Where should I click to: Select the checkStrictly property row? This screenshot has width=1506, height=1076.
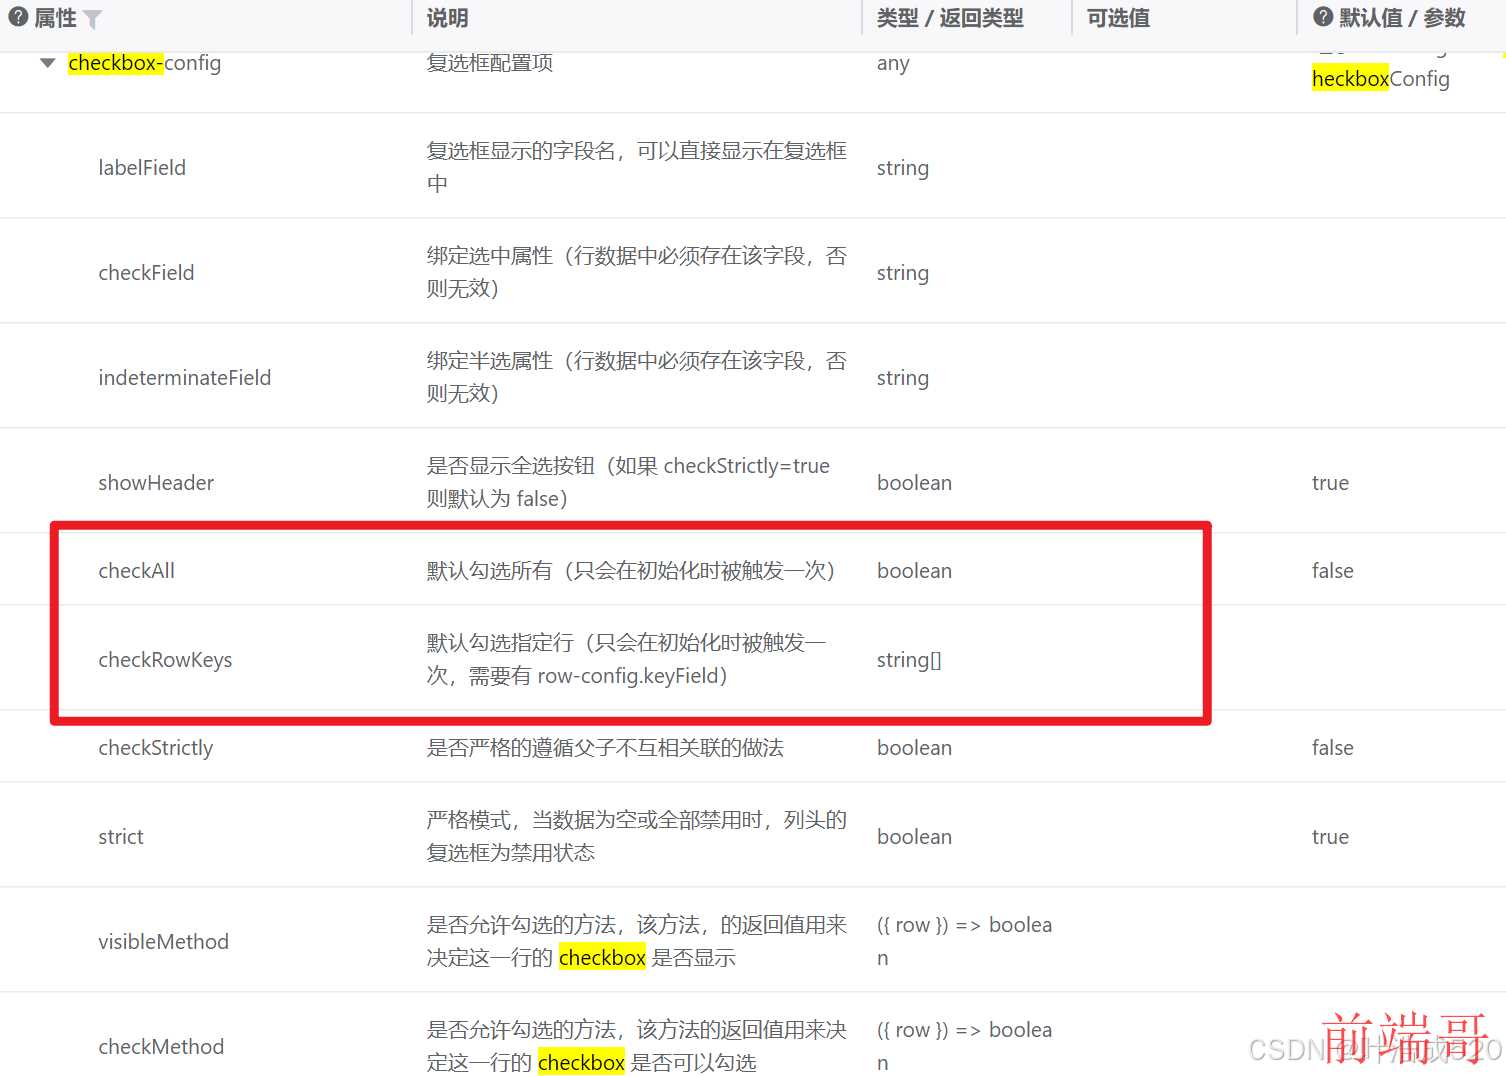(x=753, y=747)
